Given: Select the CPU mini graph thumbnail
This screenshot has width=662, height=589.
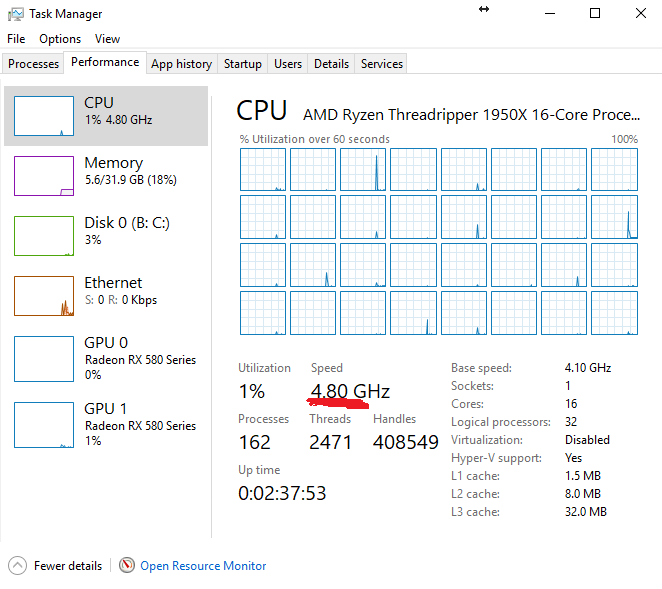Looking at the screenshot, I should [44, 116].
